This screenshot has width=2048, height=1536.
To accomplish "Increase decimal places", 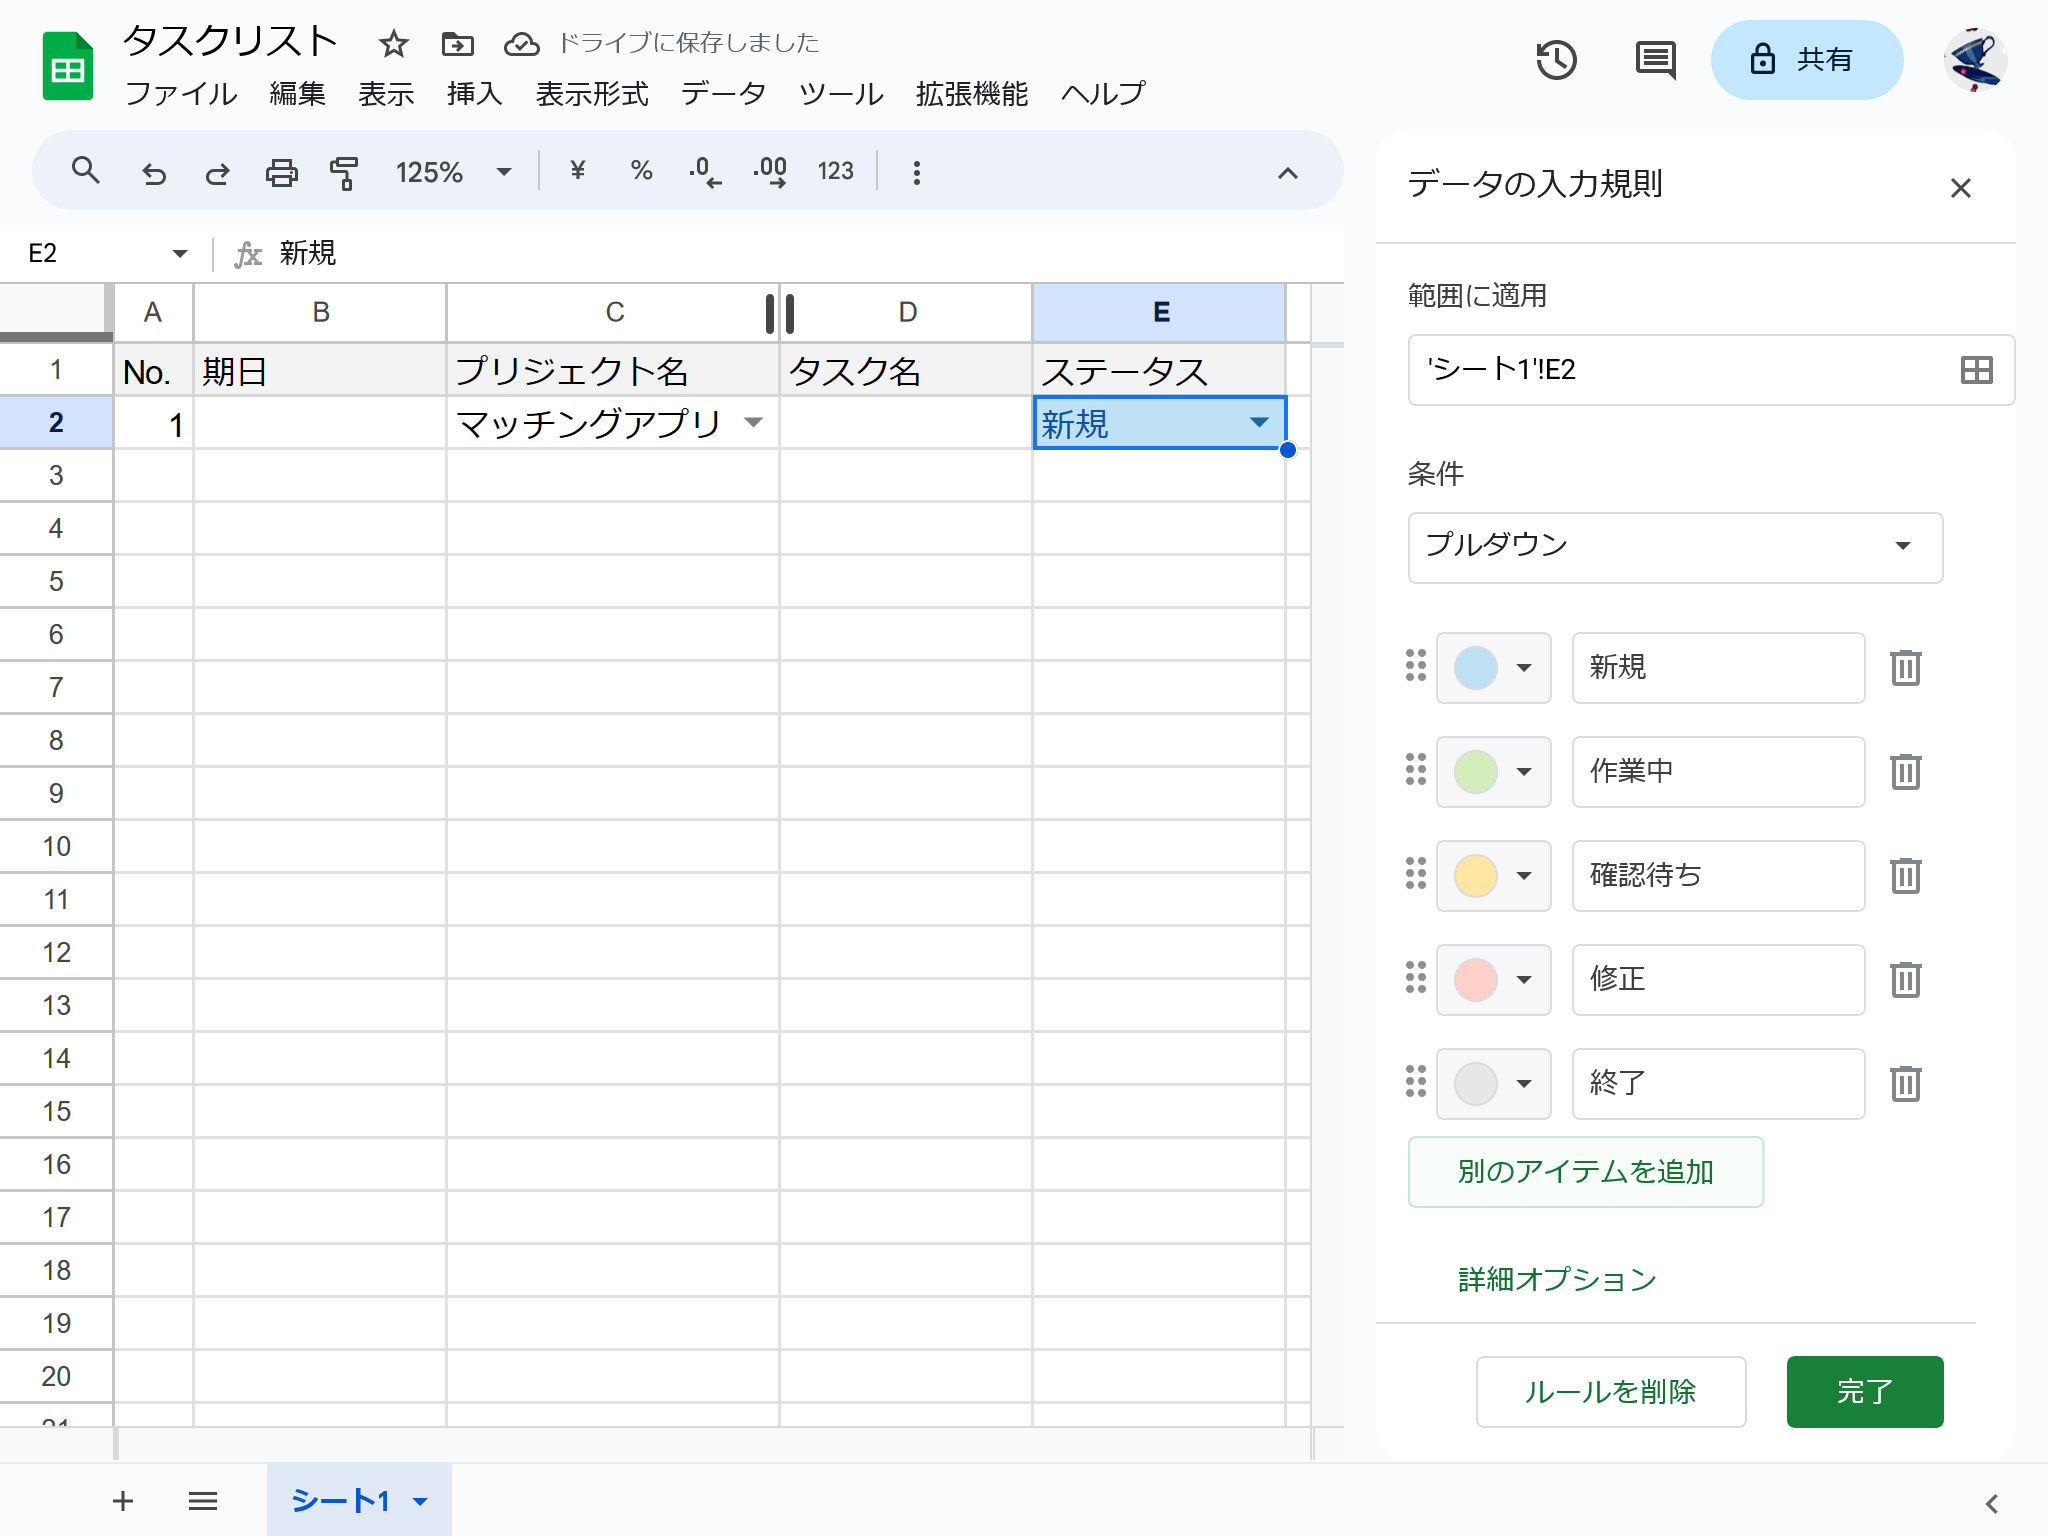I will pos(770,172).
